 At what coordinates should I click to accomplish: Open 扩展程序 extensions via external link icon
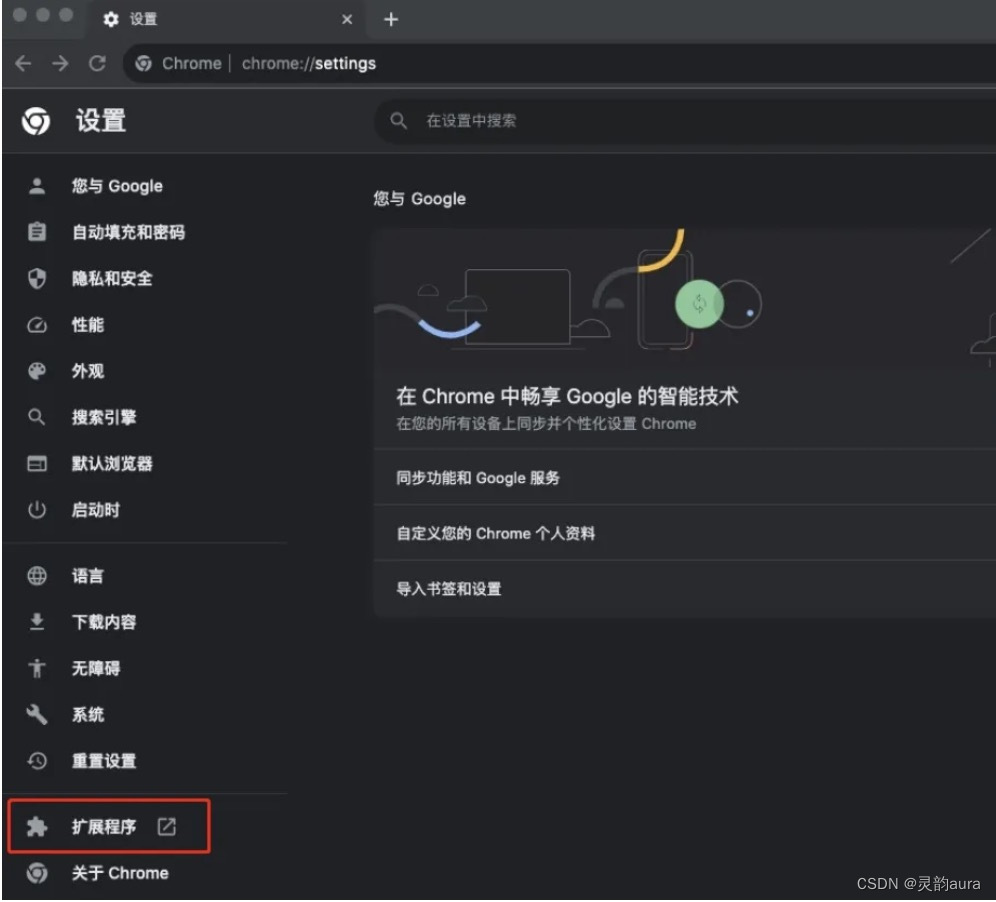coord(167,826)
